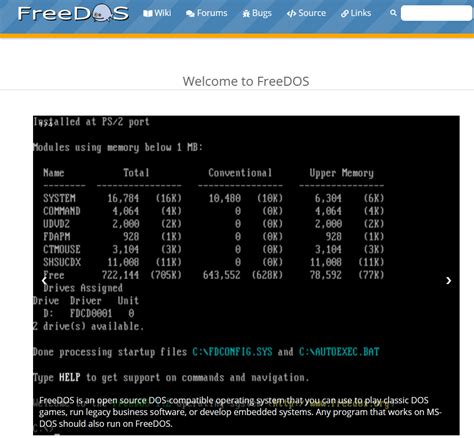Click the 'Name' column header

click(53, 173)
